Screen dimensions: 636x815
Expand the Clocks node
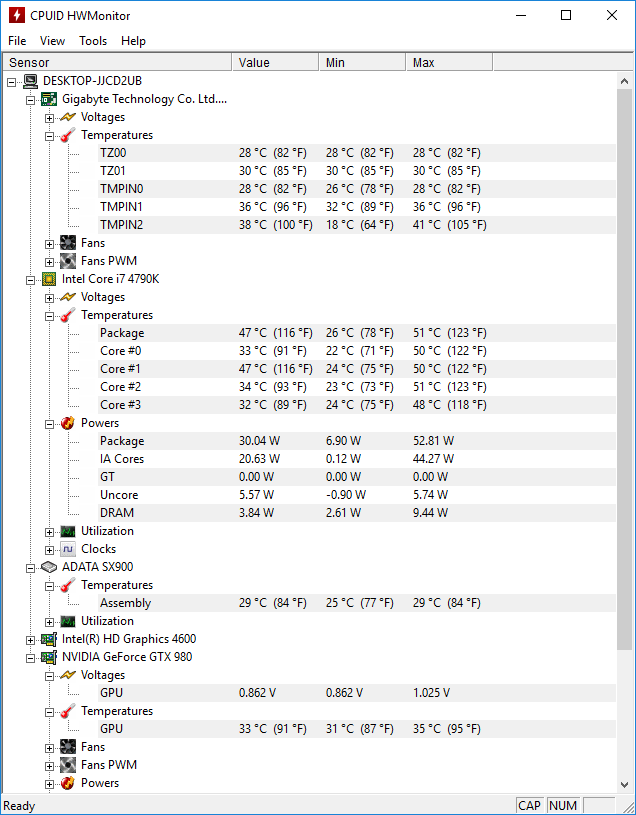tap(49, 549)
